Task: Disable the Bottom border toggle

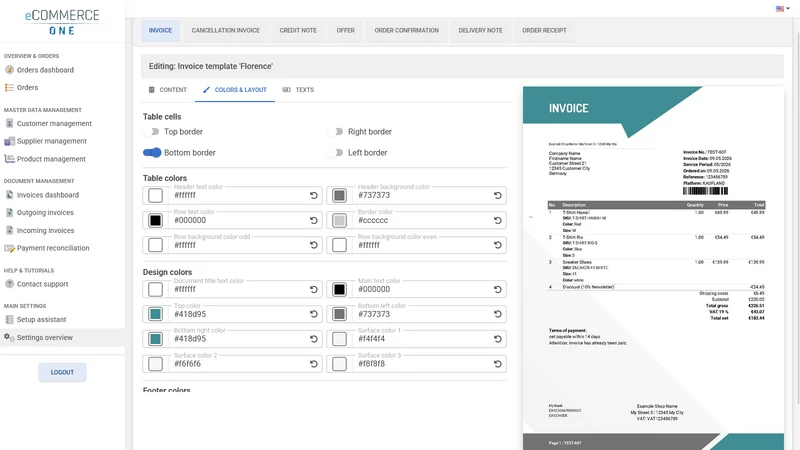Action: (x=152, y=153)
